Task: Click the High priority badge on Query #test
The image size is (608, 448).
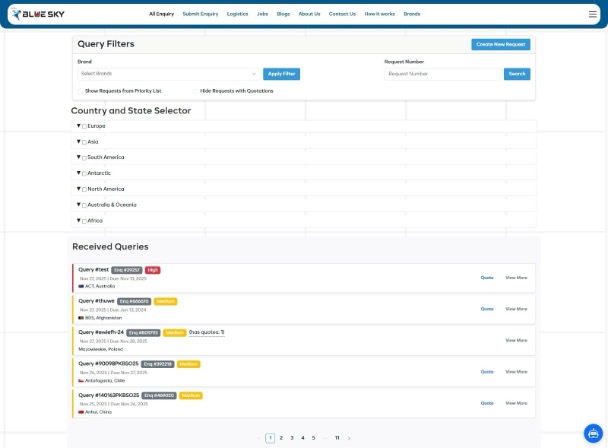Action: coord(153,269)
